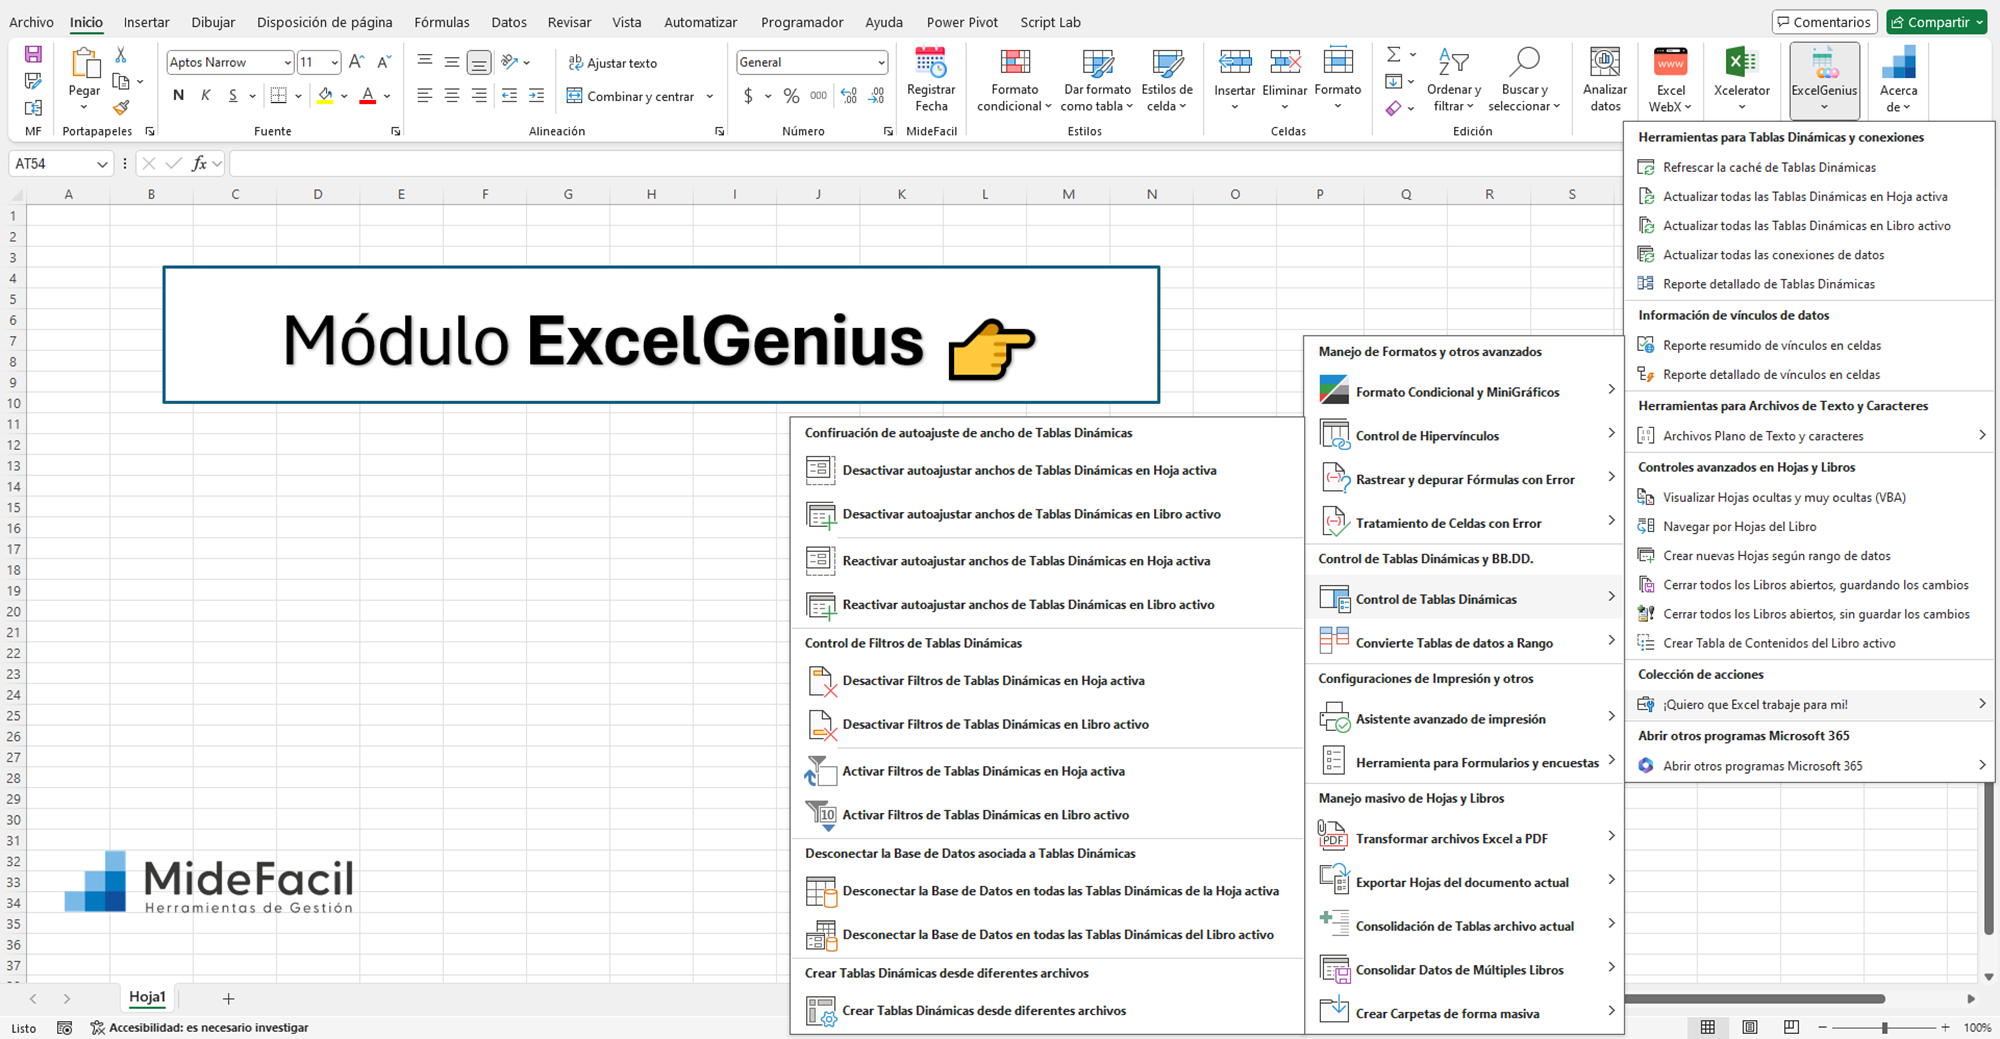Select Reporte detallado de Tablas Dinámicas
2000x1039 pixels.
point(1768,284)
